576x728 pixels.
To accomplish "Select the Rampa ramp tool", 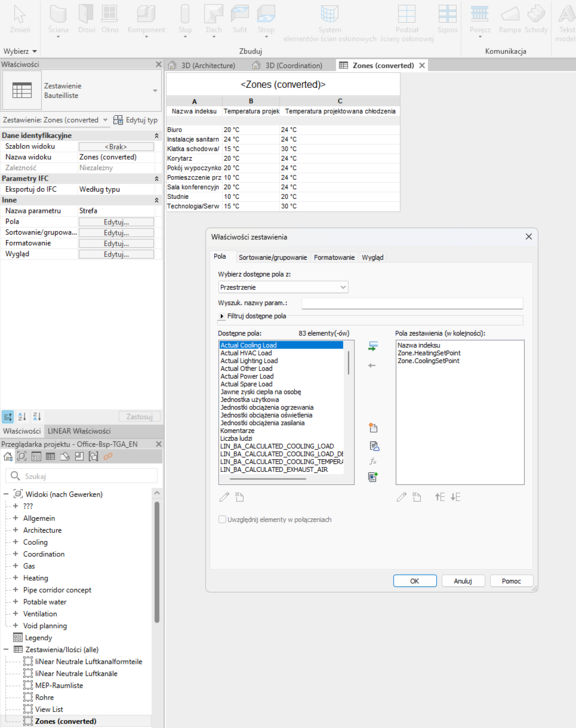I will pos(510,20).
